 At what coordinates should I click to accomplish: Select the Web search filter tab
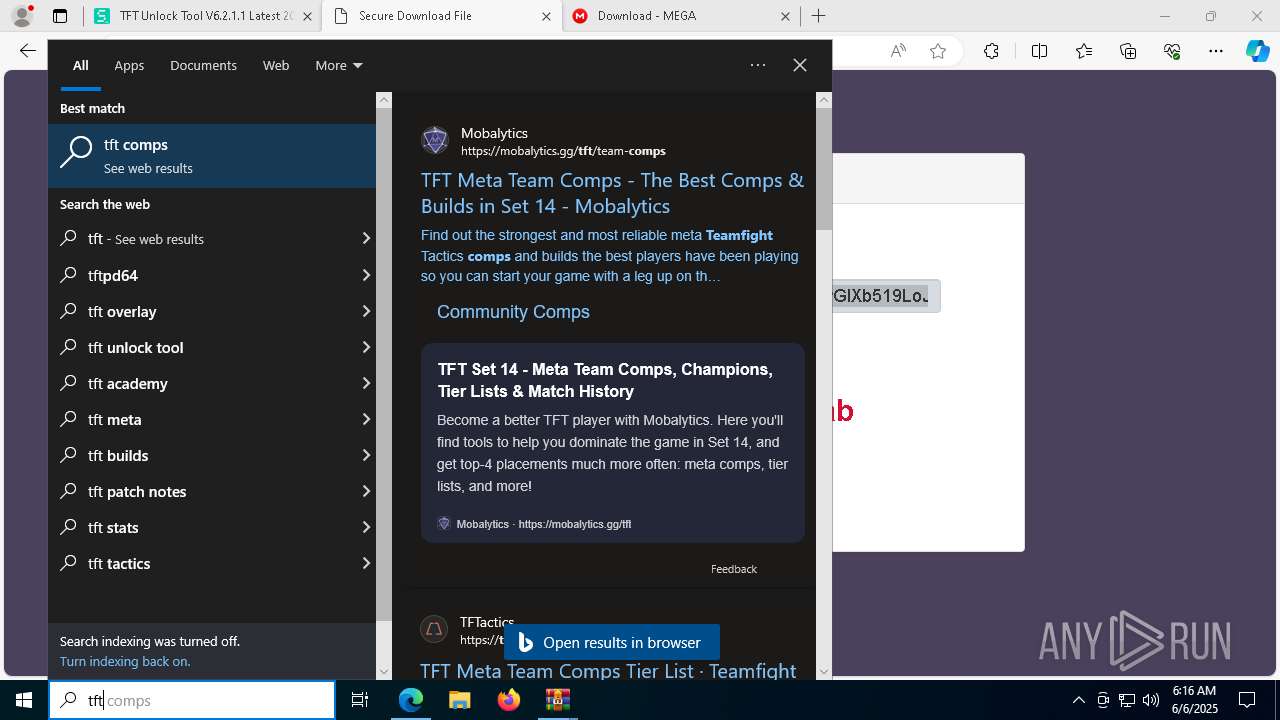tap(276, 65)
